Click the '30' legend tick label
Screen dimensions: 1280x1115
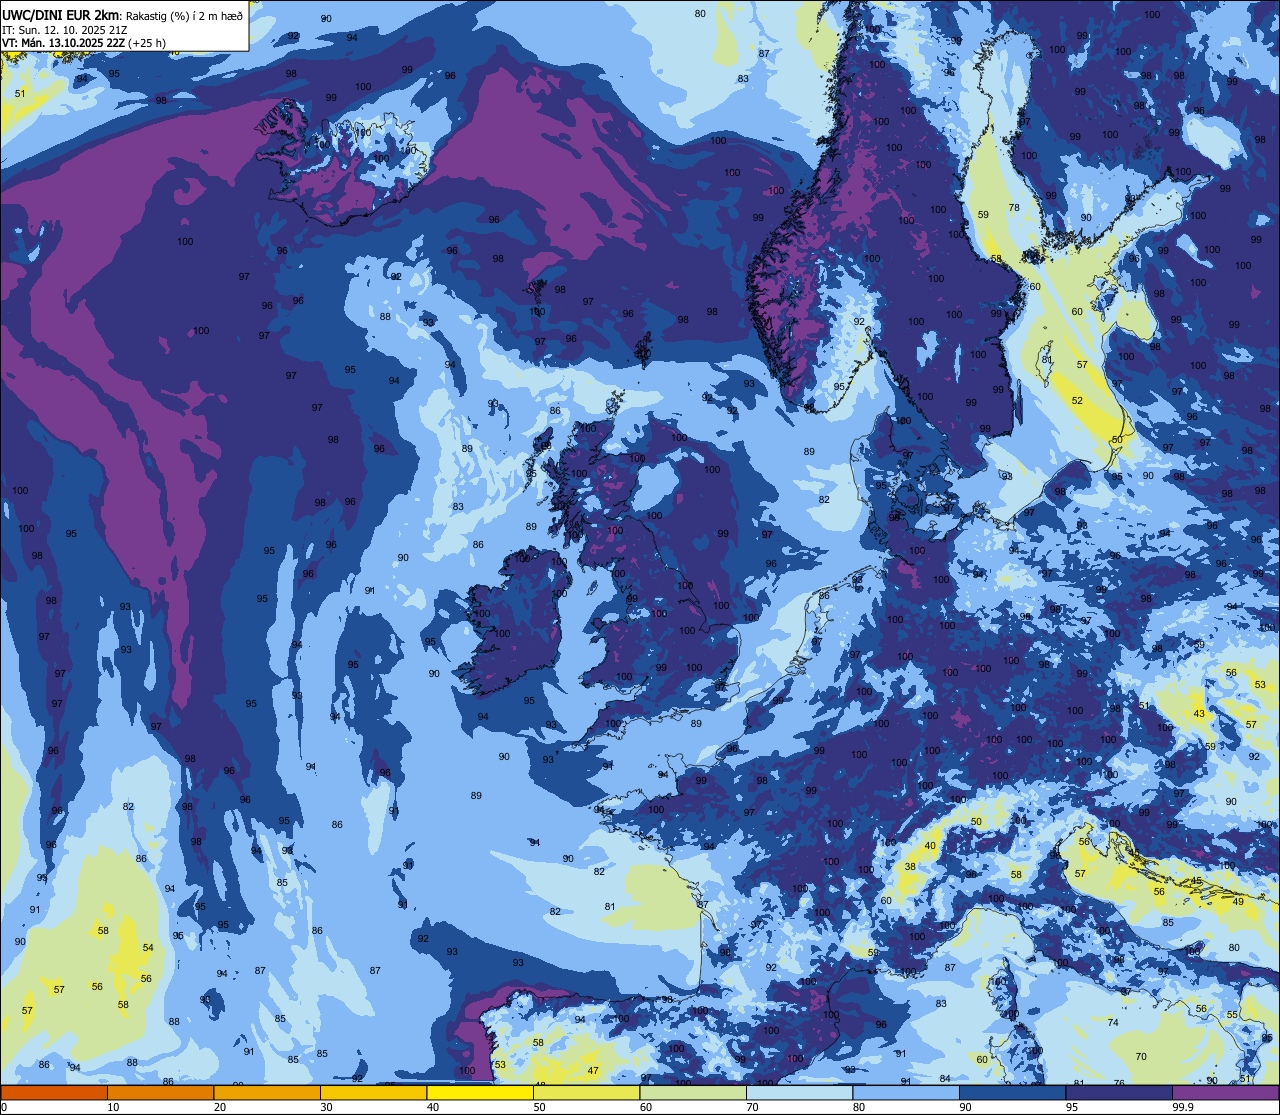click(326, 1107)
